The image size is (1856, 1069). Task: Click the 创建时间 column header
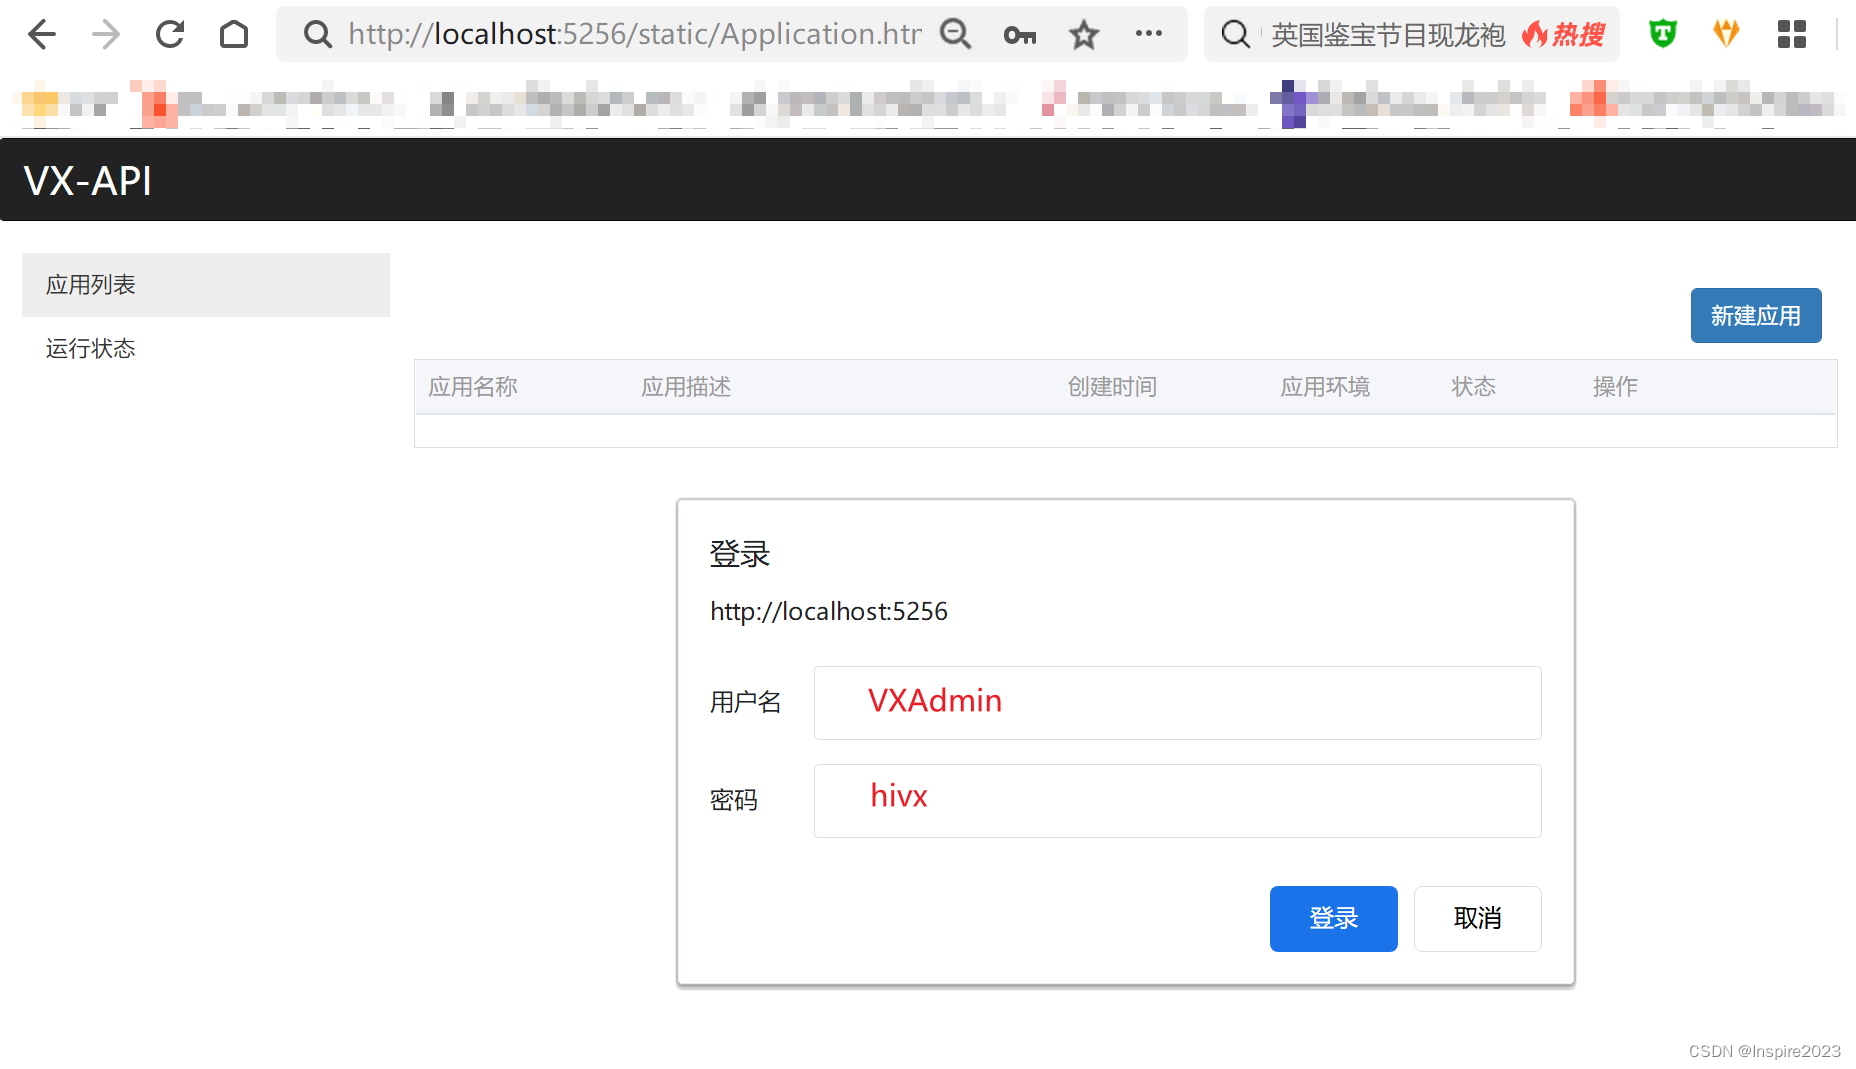(x=1112, y=387)
